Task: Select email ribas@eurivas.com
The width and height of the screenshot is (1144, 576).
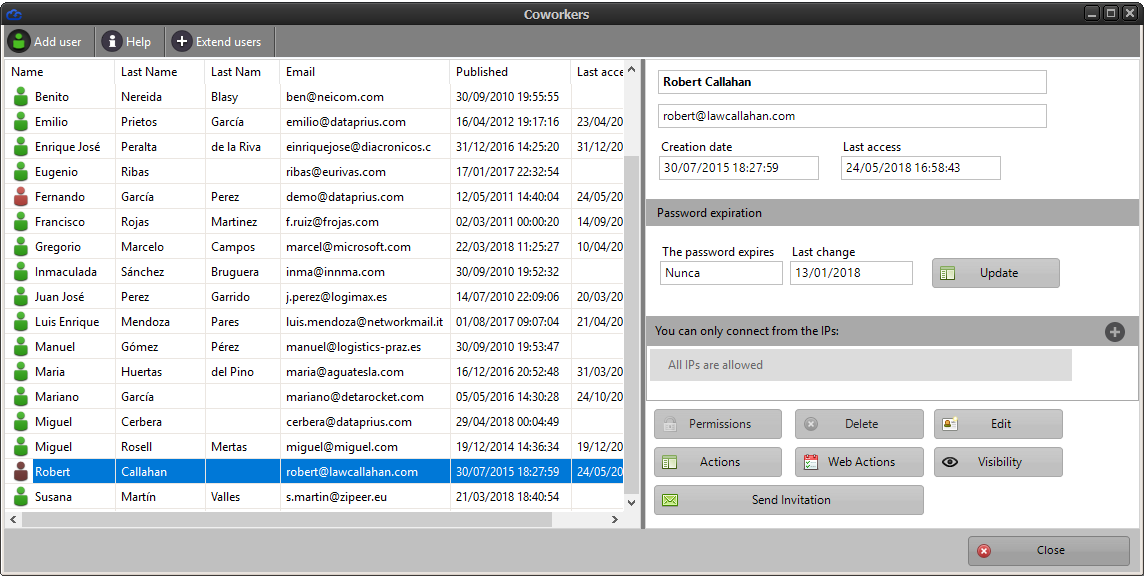Action: (336, 172)
